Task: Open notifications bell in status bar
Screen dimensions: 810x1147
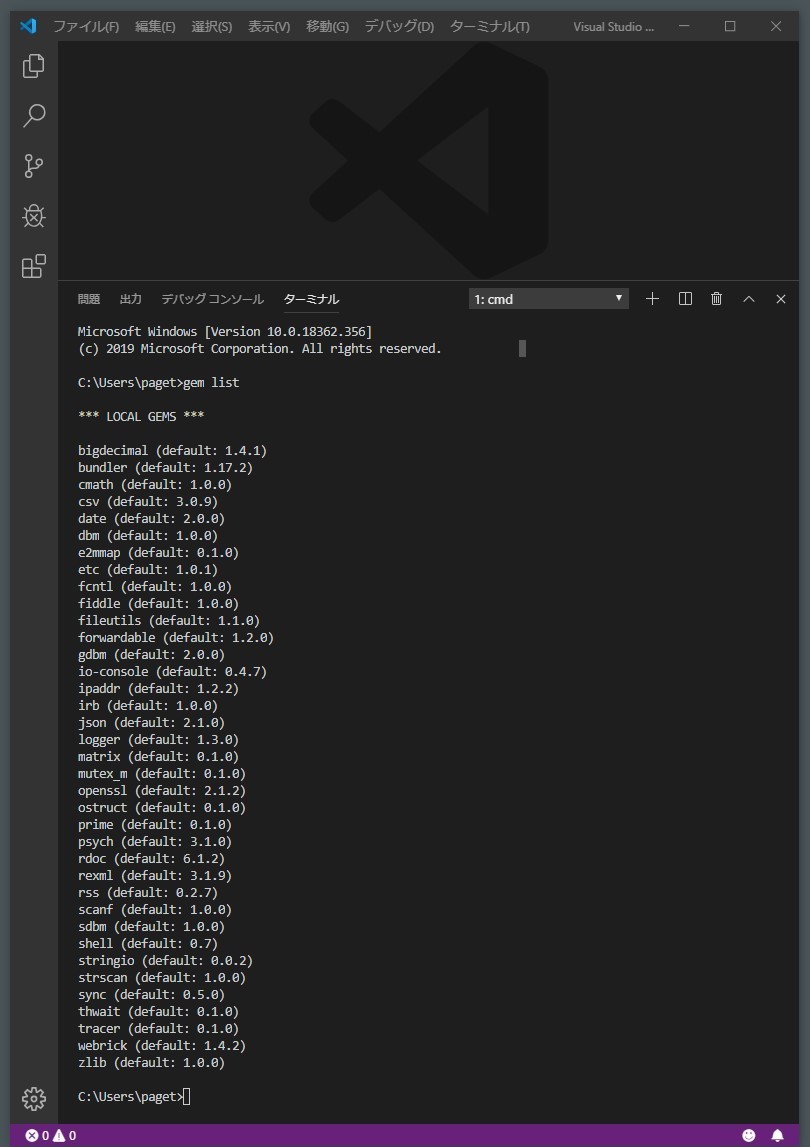Action: (778, 1135)
